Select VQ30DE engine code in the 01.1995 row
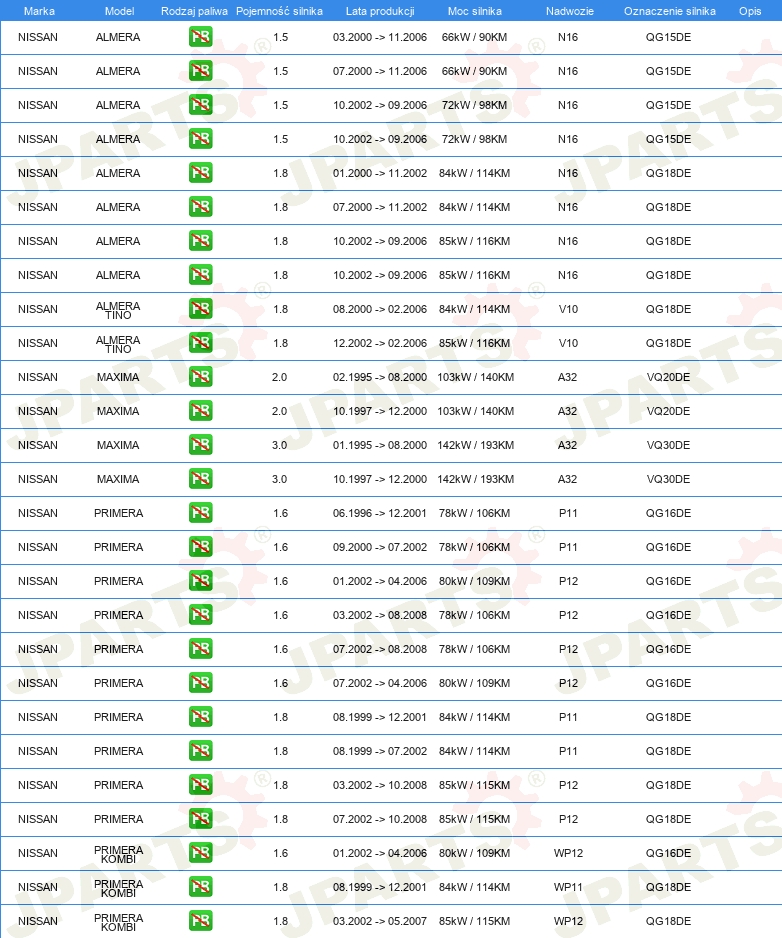Screen dimensions: 782x938 (x=668, y=445)
